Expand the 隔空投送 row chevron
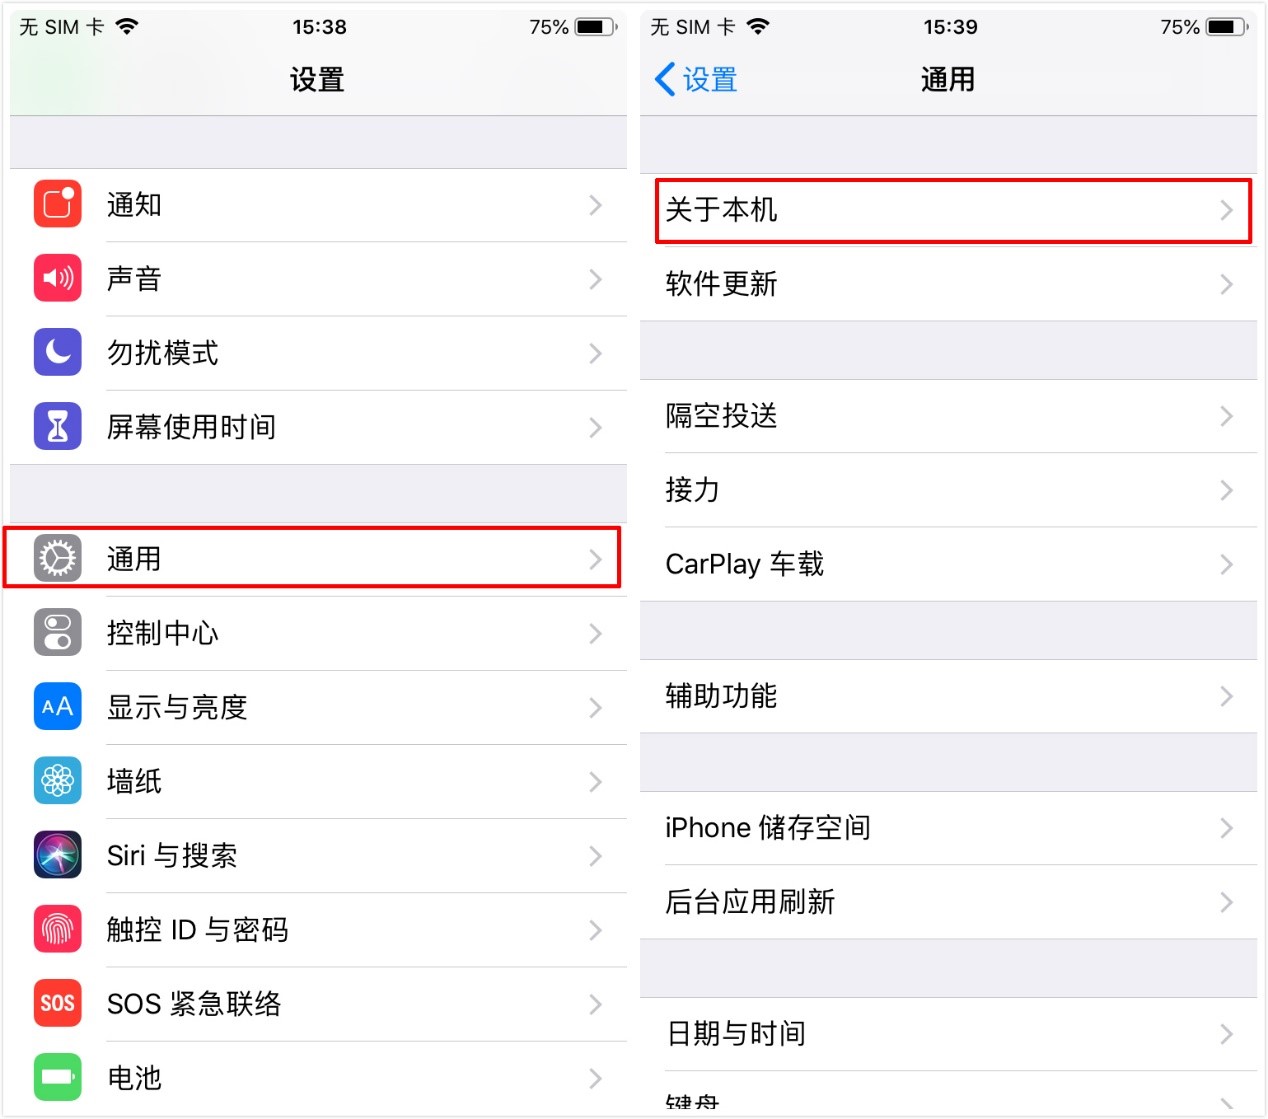The width and height of the screenshot is (1268, 1119). [x=1227, y=417]
